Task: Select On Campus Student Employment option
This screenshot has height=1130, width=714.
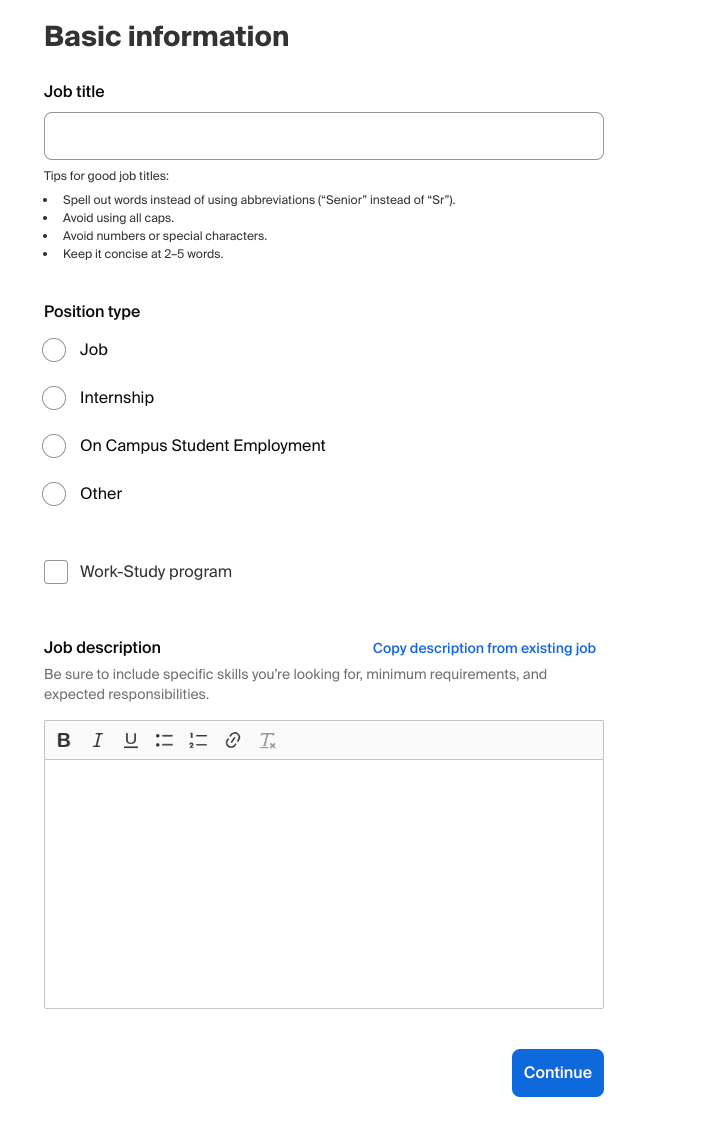Action: point(54,446)
